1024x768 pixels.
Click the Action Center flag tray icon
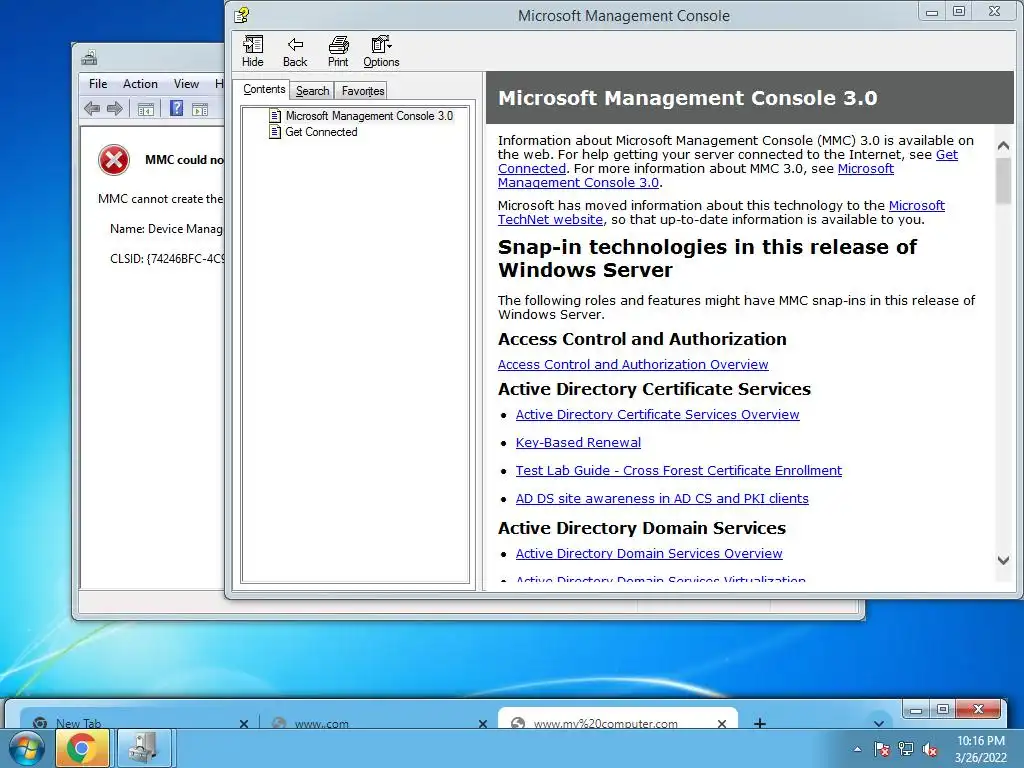click(x=882, y=749)
